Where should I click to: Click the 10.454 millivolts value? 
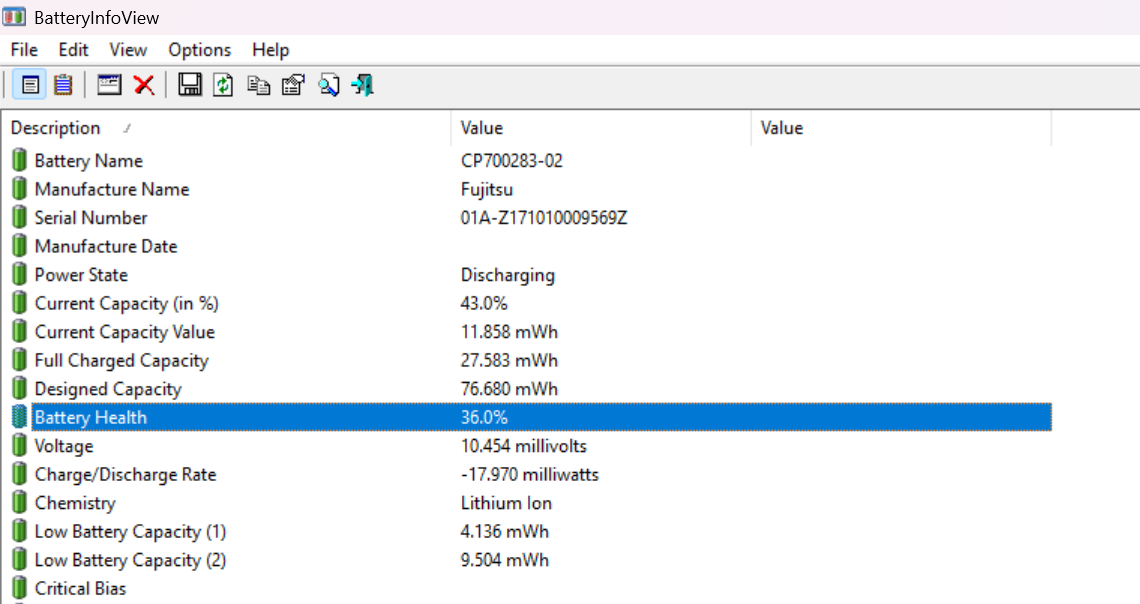pyautogui.click(x=523, y=446)
